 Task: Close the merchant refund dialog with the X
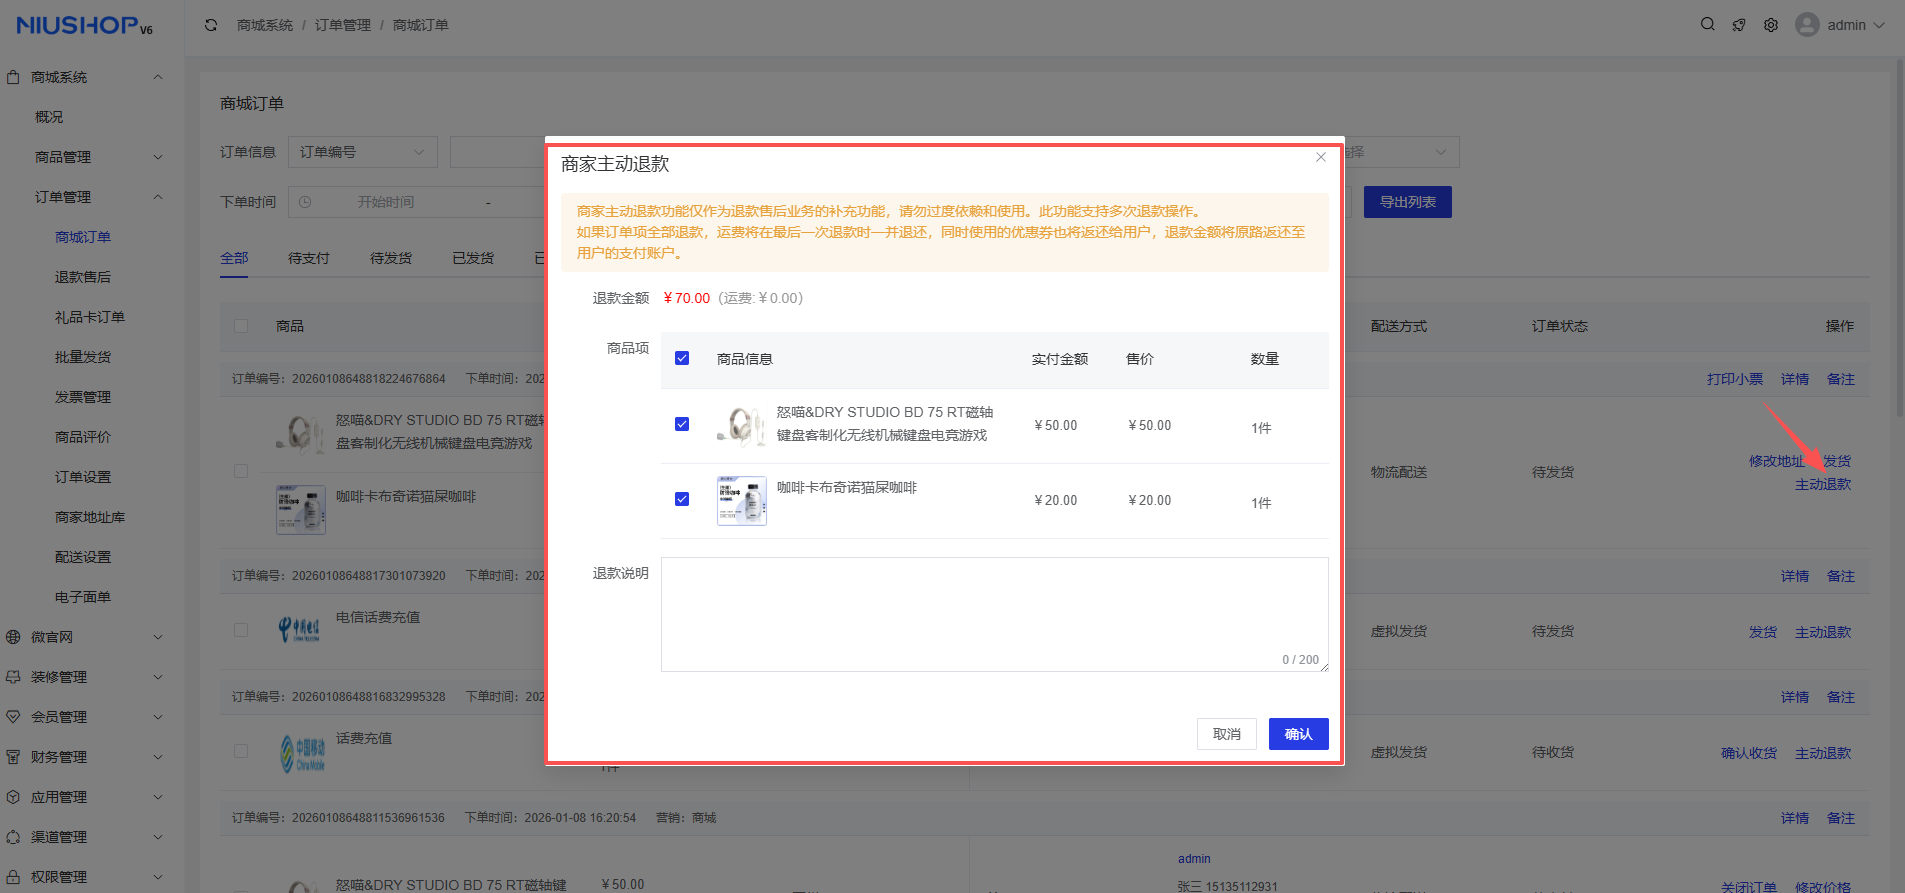point(1321,157)
